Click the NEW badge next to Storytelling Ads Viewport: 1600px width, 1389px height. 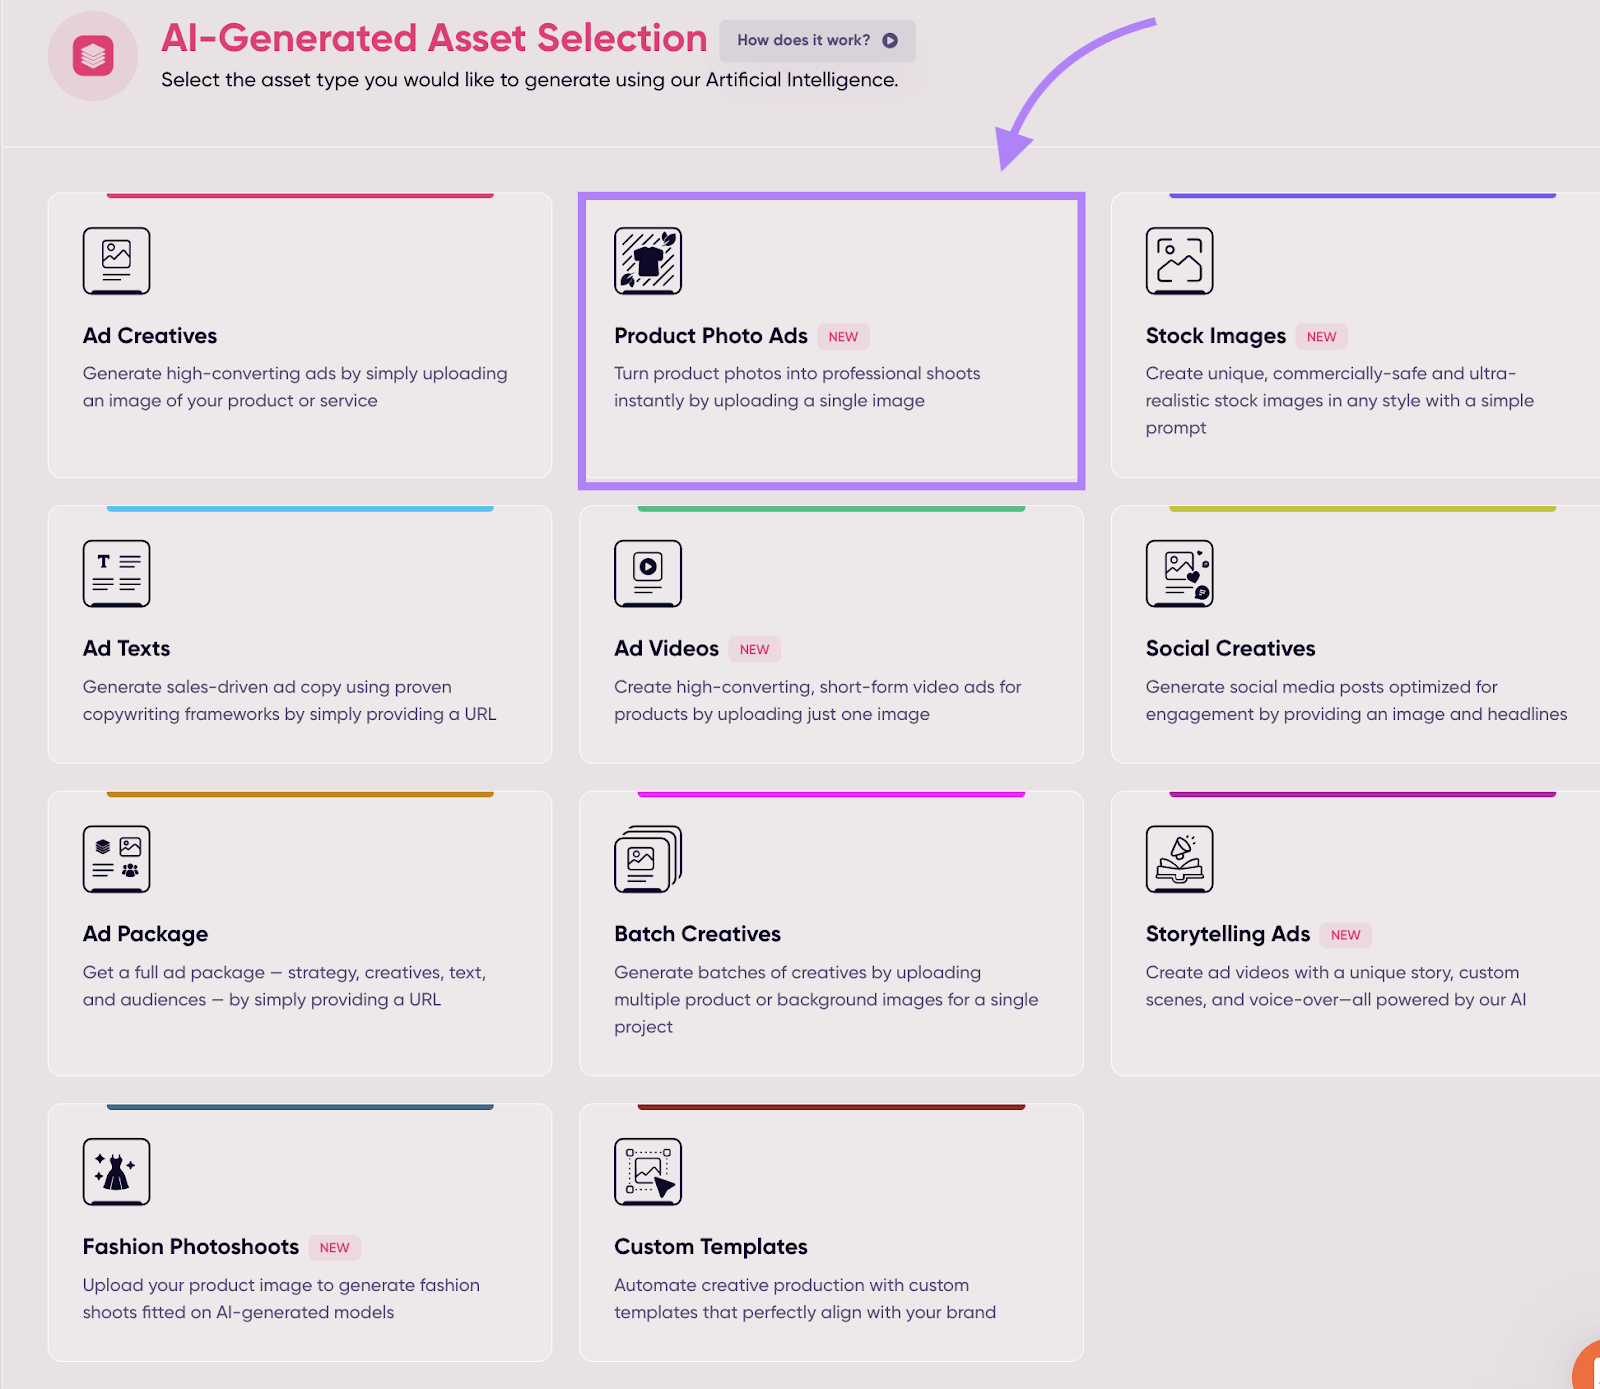[x=1346, y=935]
